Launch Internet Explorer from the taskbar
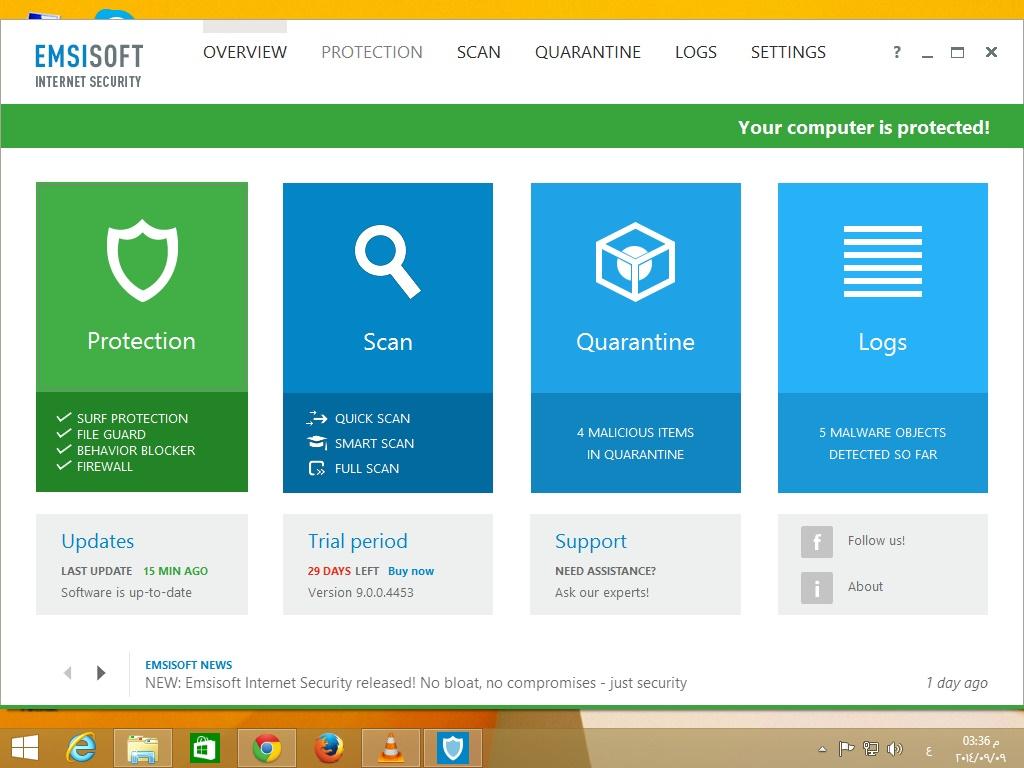This screenshot has height=768, width=1024. [x=82, y=747]
